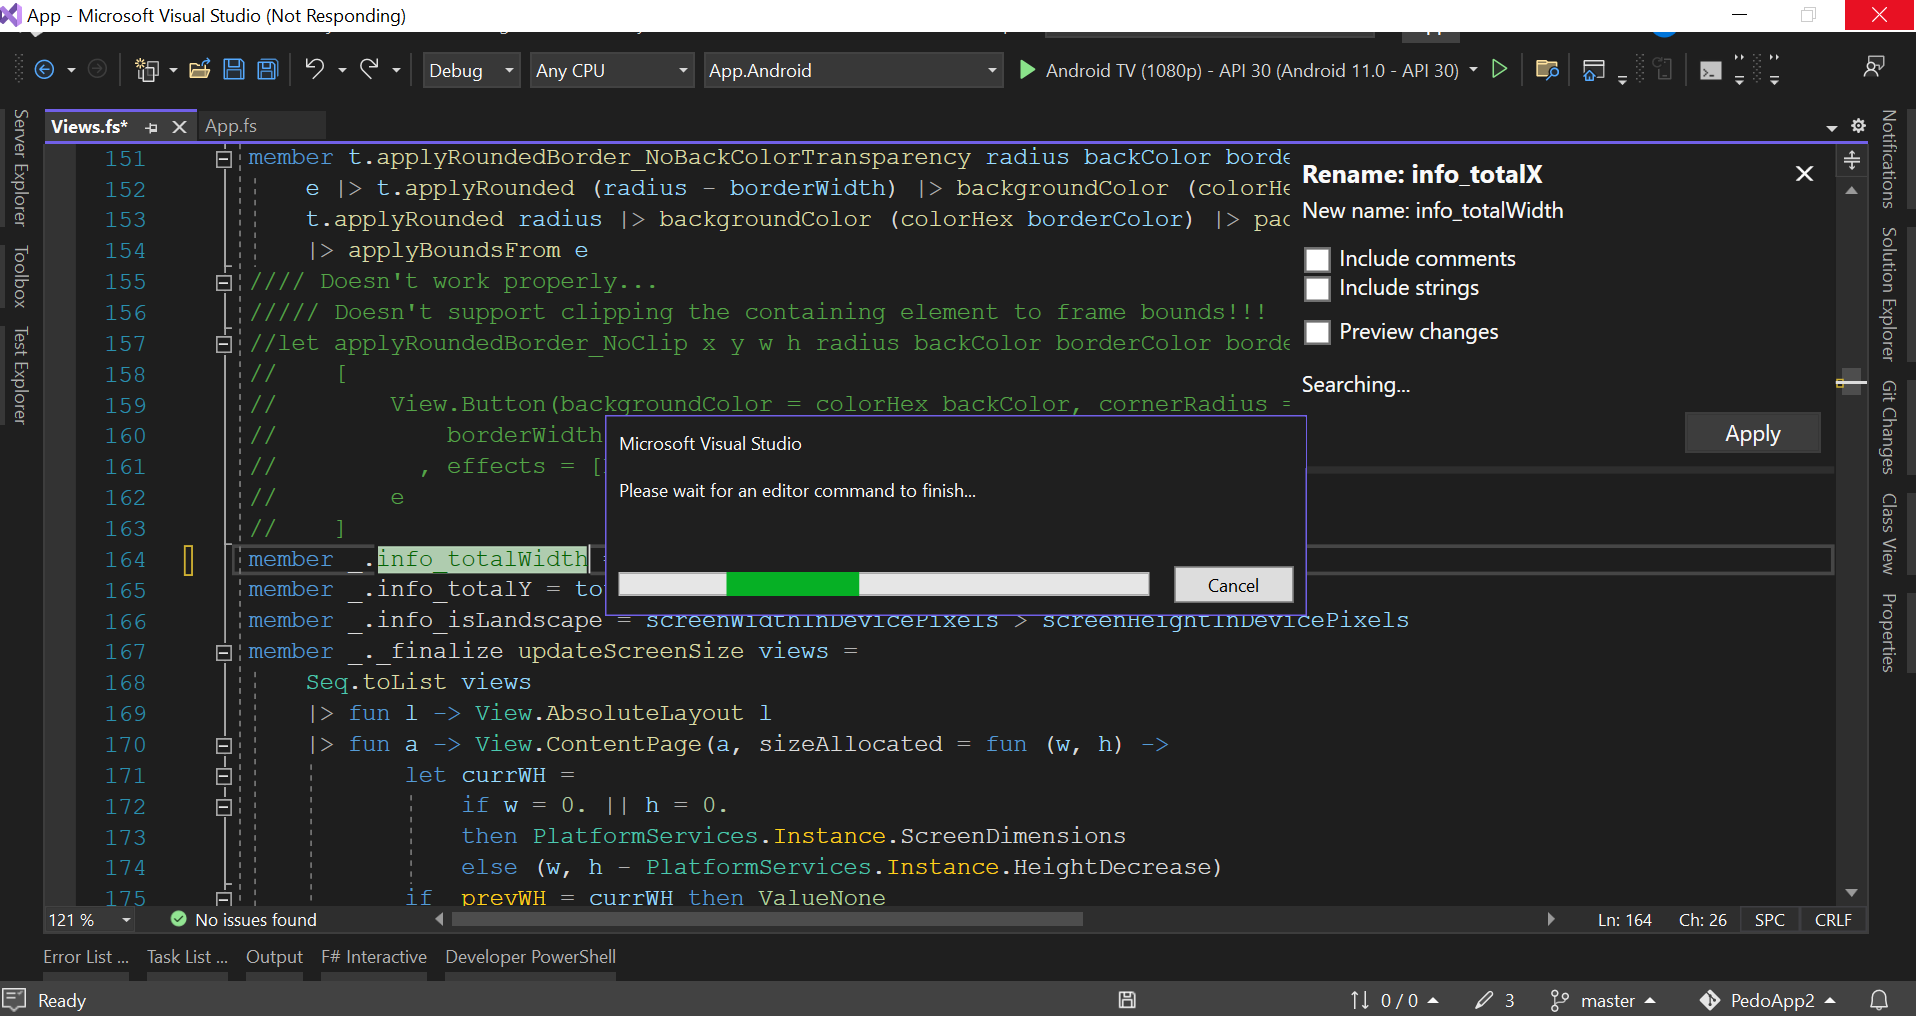The height and width of the screenshot is (1016, 1916).
Task: Enable the Include comments checkbox
Action: click(x=1318, y=260)
